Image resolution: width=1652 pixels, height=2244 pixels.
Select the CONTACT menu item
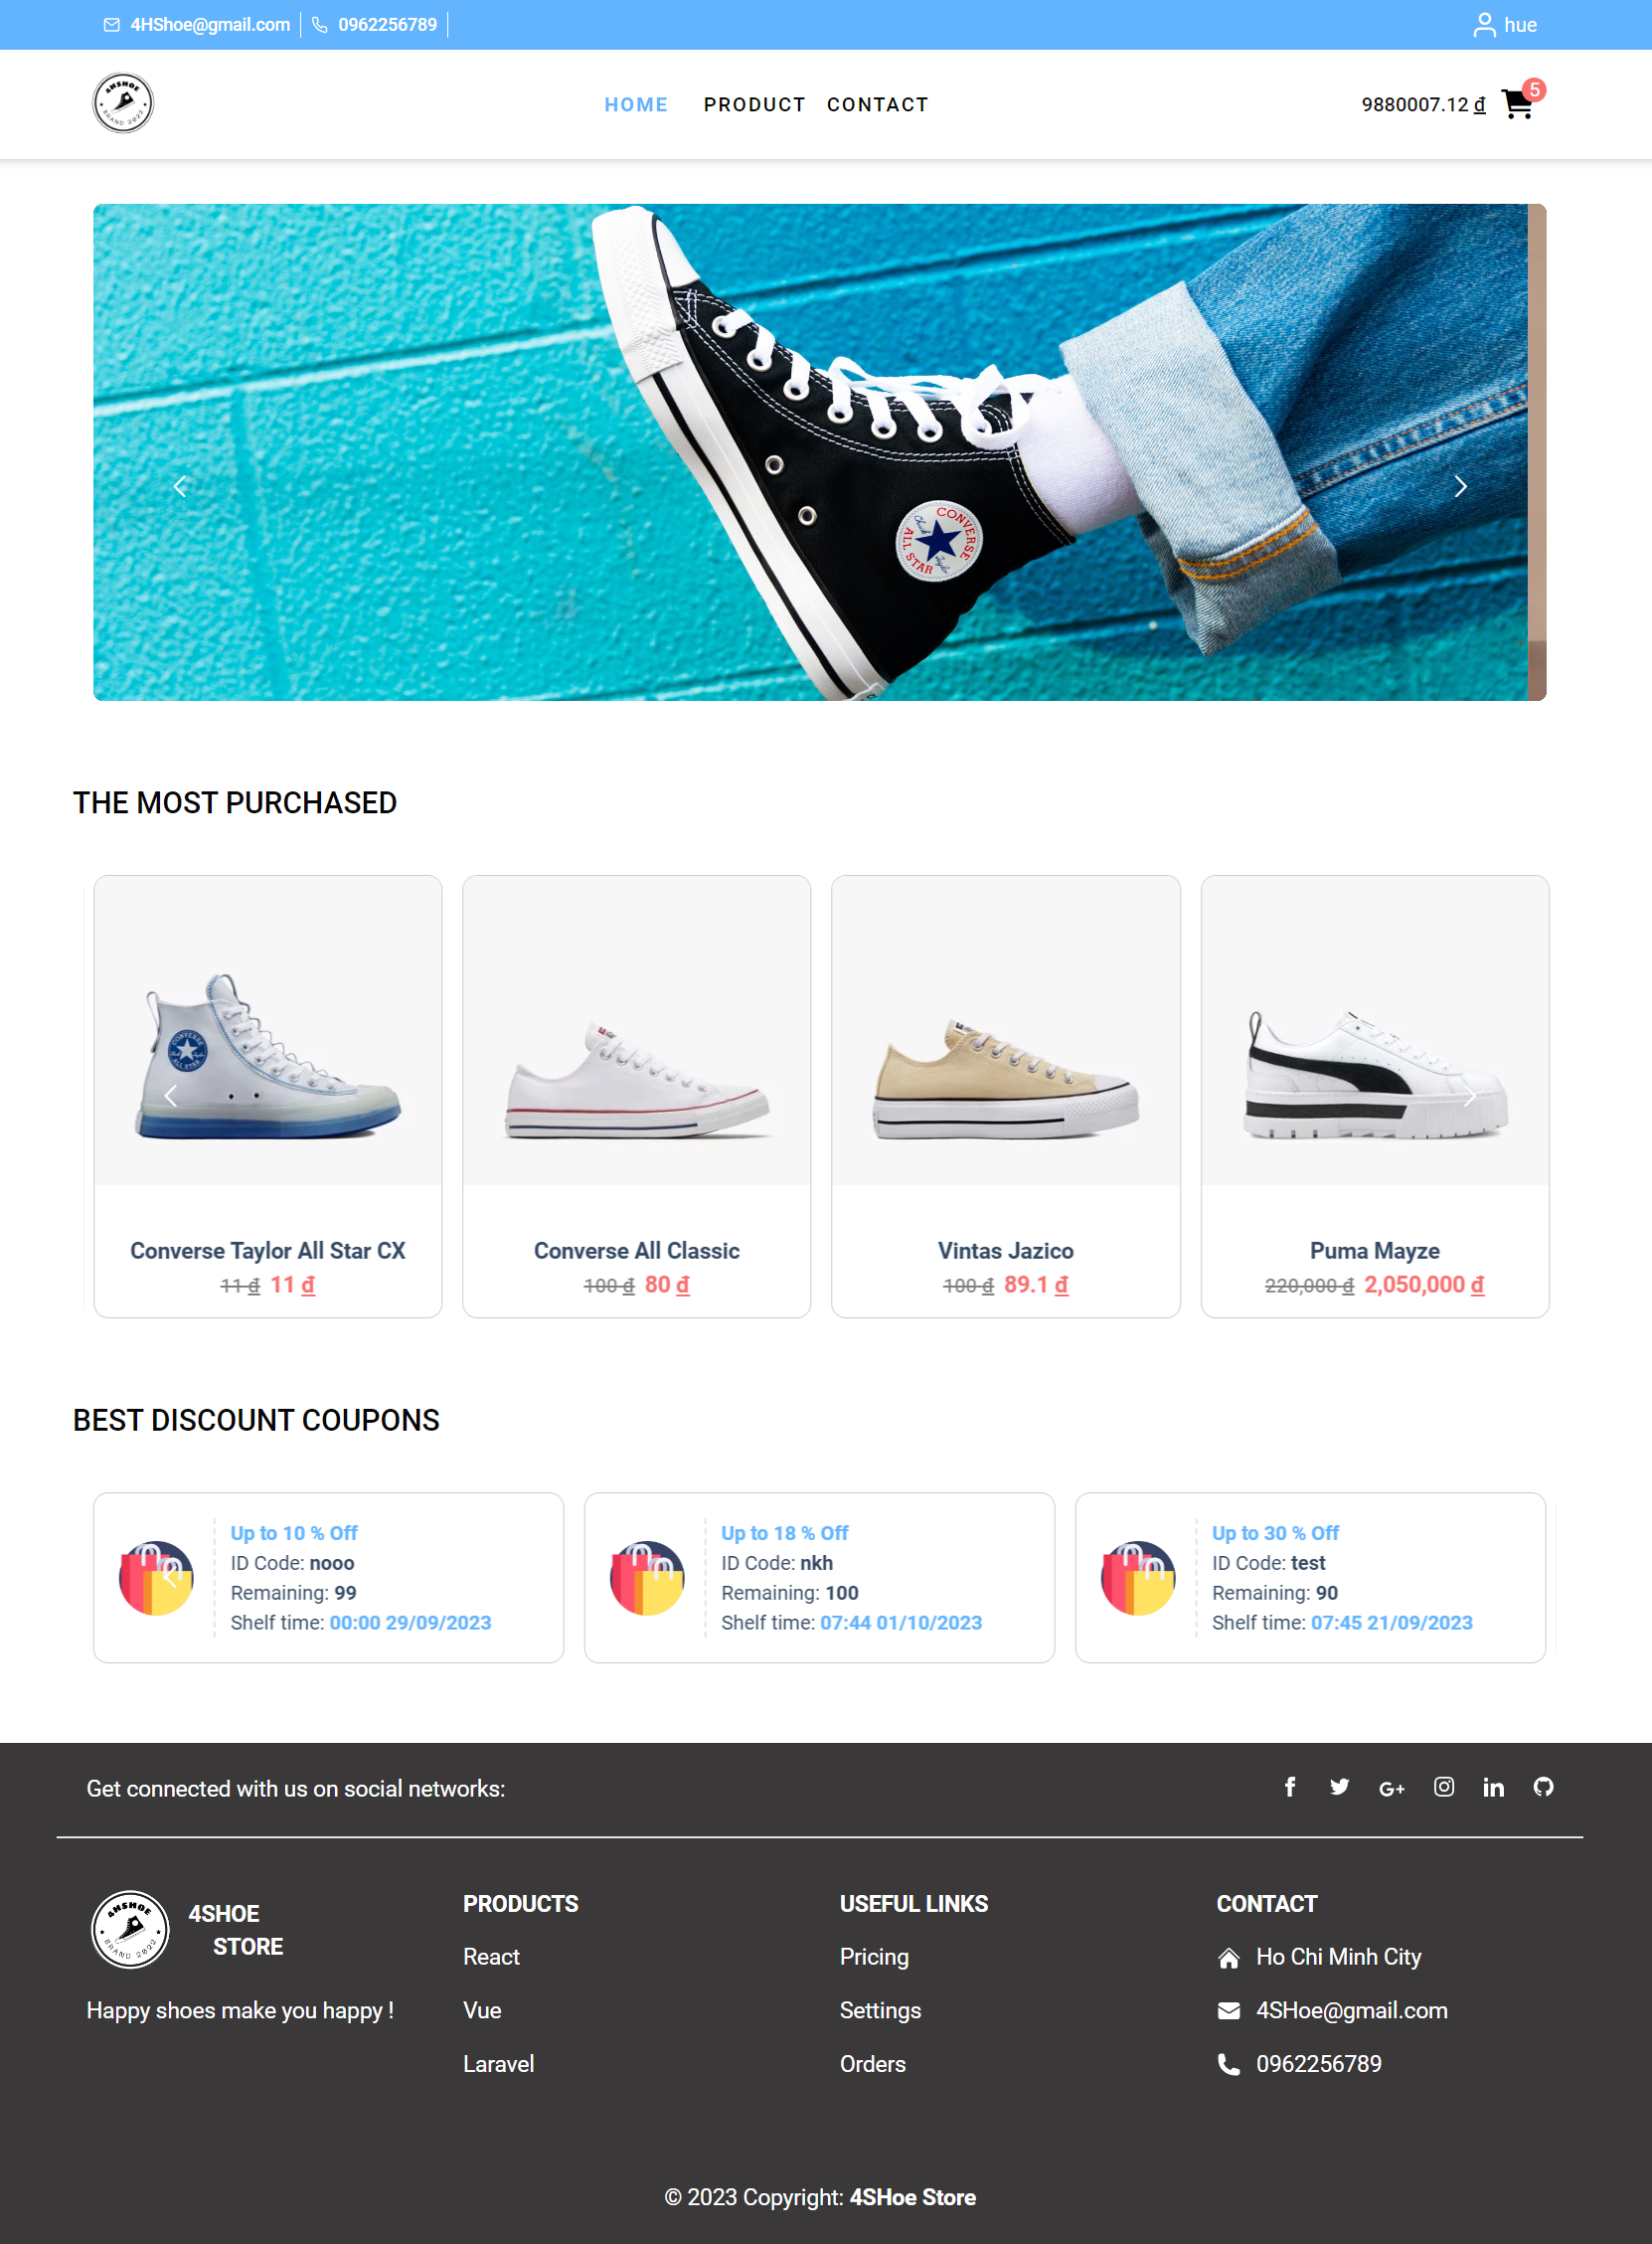[878, 105]
